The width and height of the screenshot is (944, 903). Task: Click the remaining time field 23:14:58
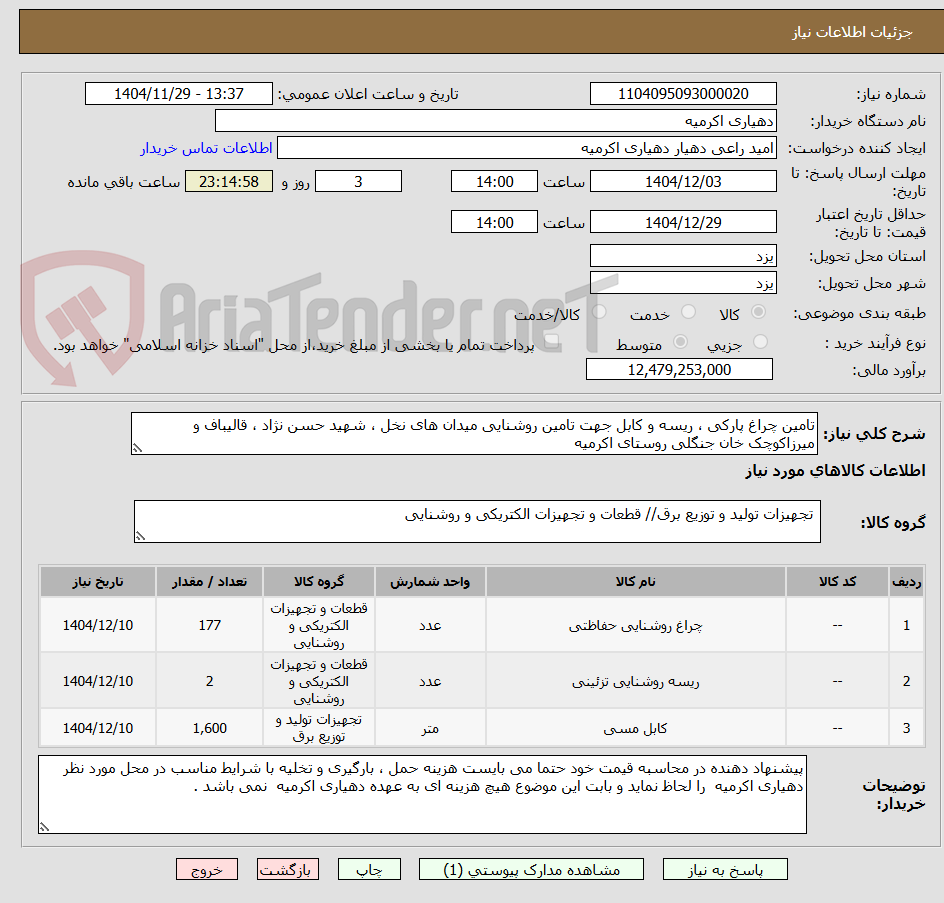tap(229, 181)
